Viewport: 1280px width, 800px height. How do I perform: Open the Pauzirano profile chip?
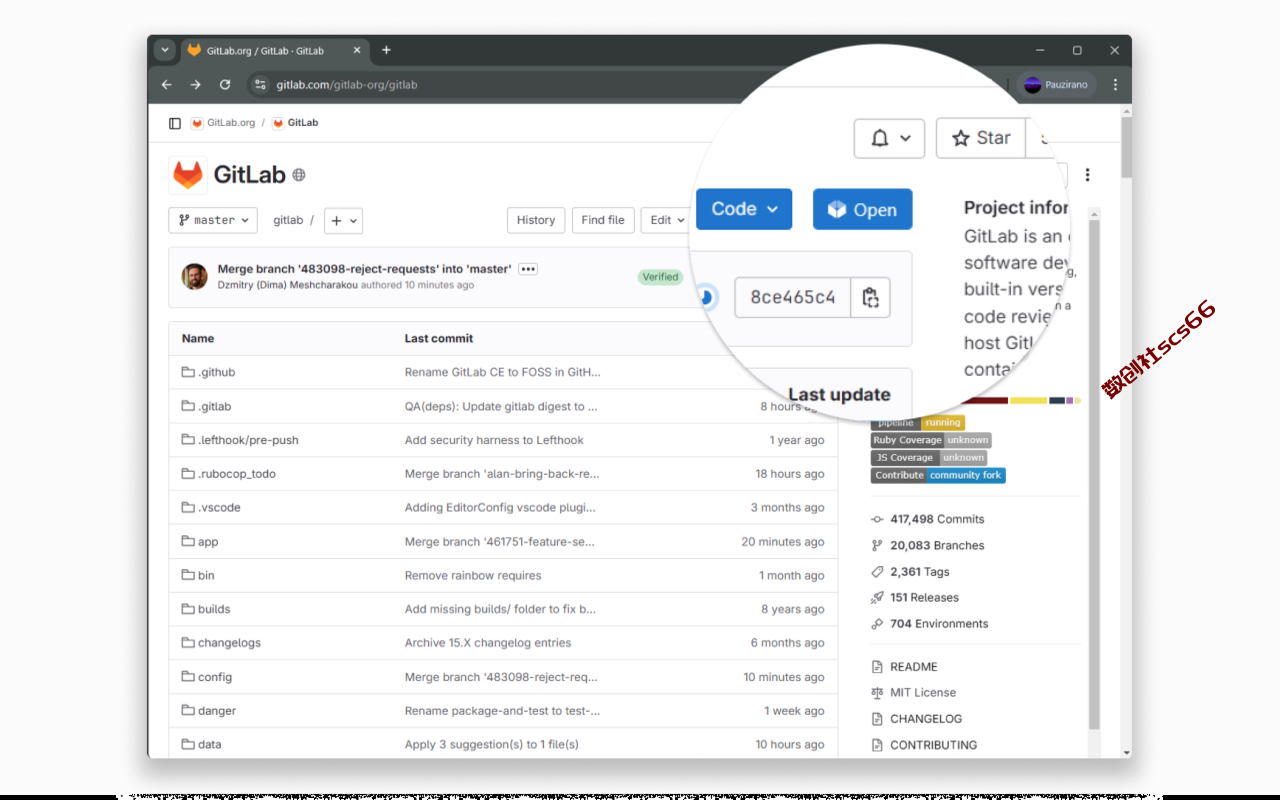[1058, 85]
